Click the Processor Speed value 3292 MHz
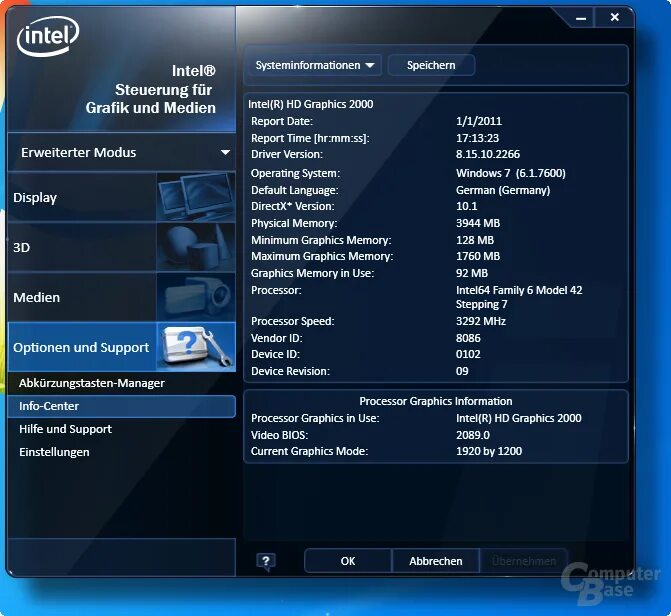 [x=481, y=321]
